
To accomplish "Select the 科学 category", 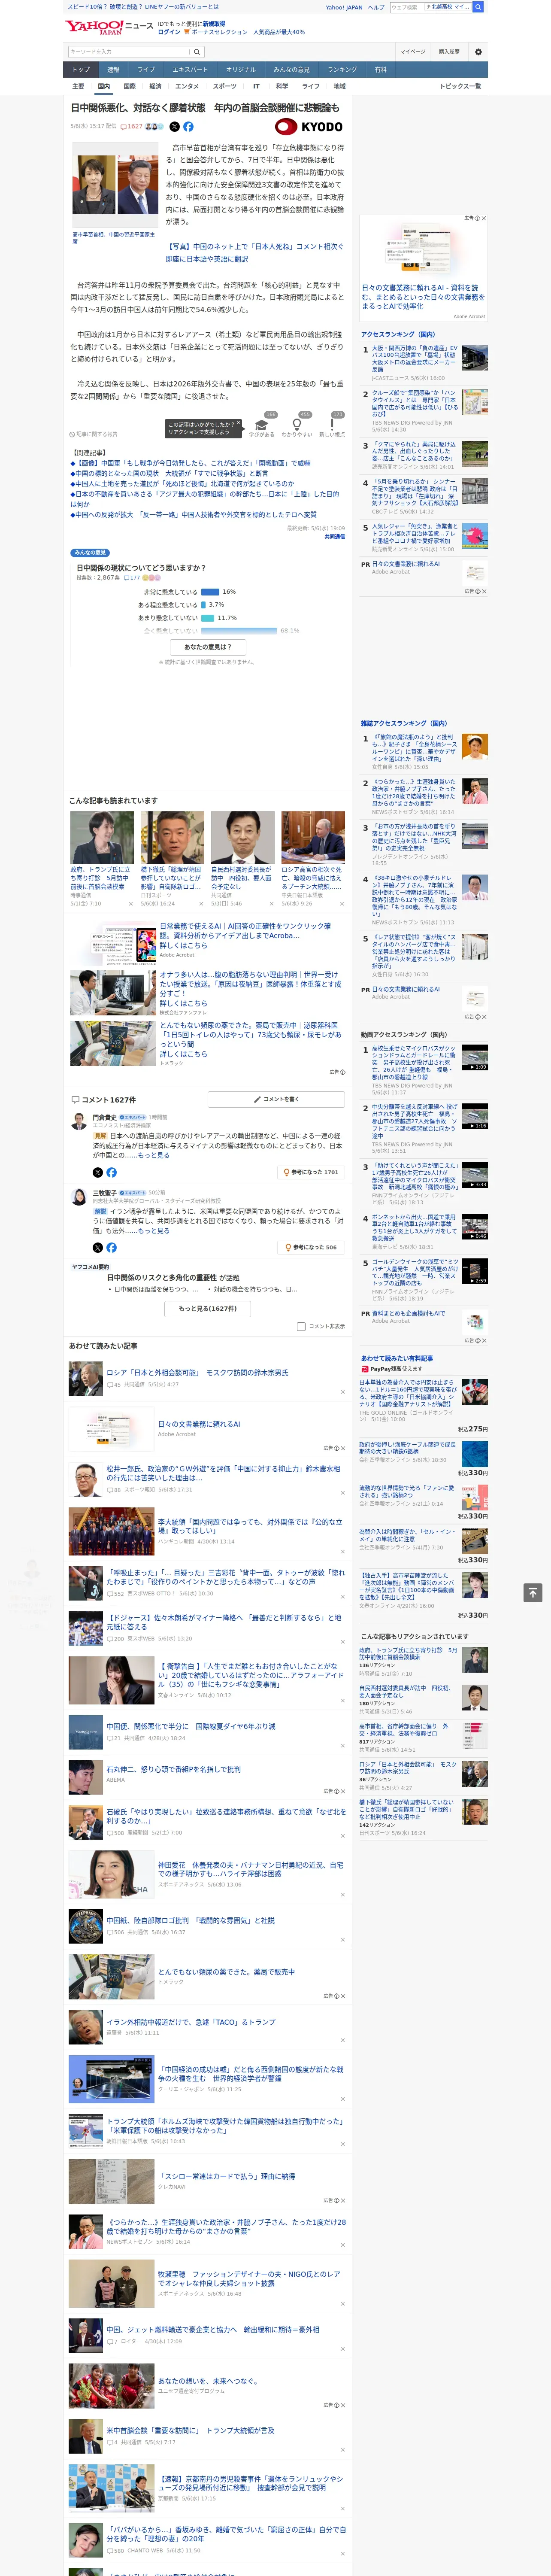I will click(x=282, y=86).
